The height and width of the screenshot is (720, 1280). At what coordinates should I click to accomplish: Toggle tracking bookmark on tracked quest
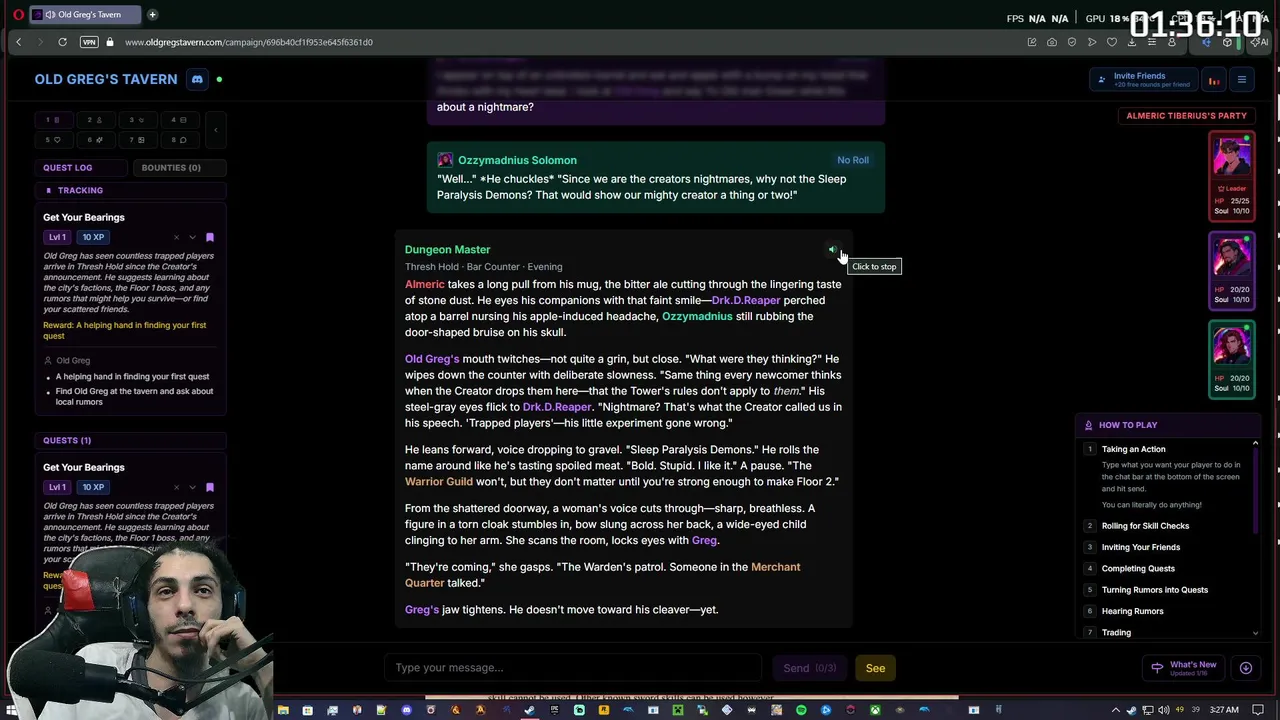209,237
